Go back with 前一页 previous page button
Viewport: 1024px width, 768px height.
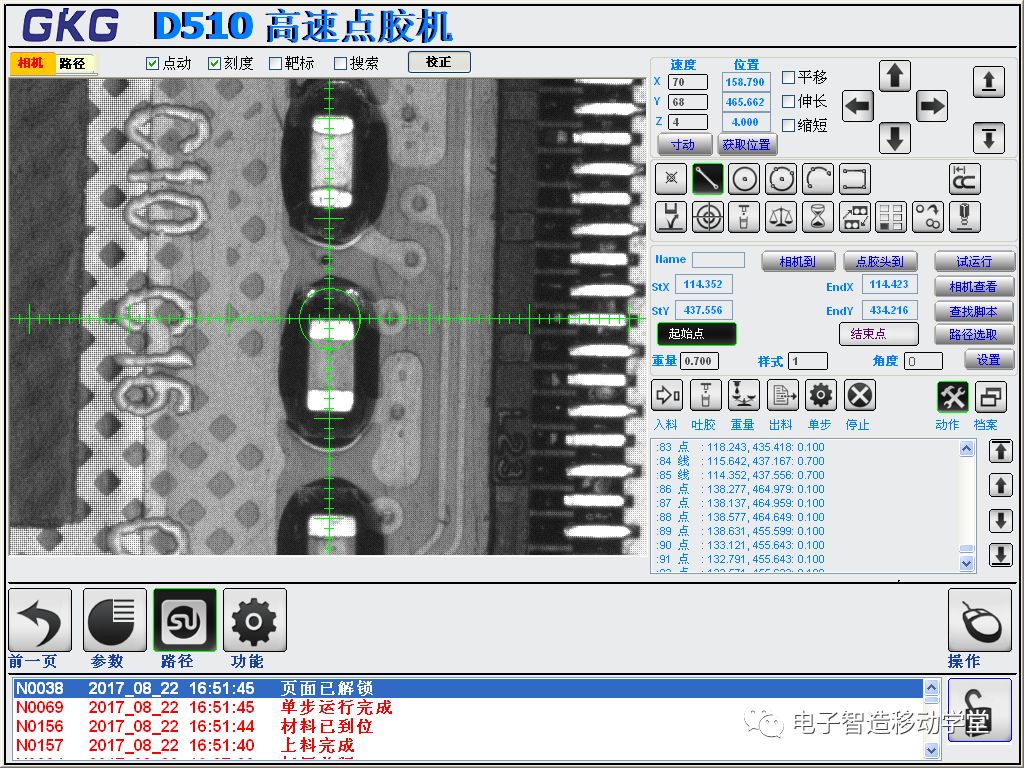[x=40, y=620]
